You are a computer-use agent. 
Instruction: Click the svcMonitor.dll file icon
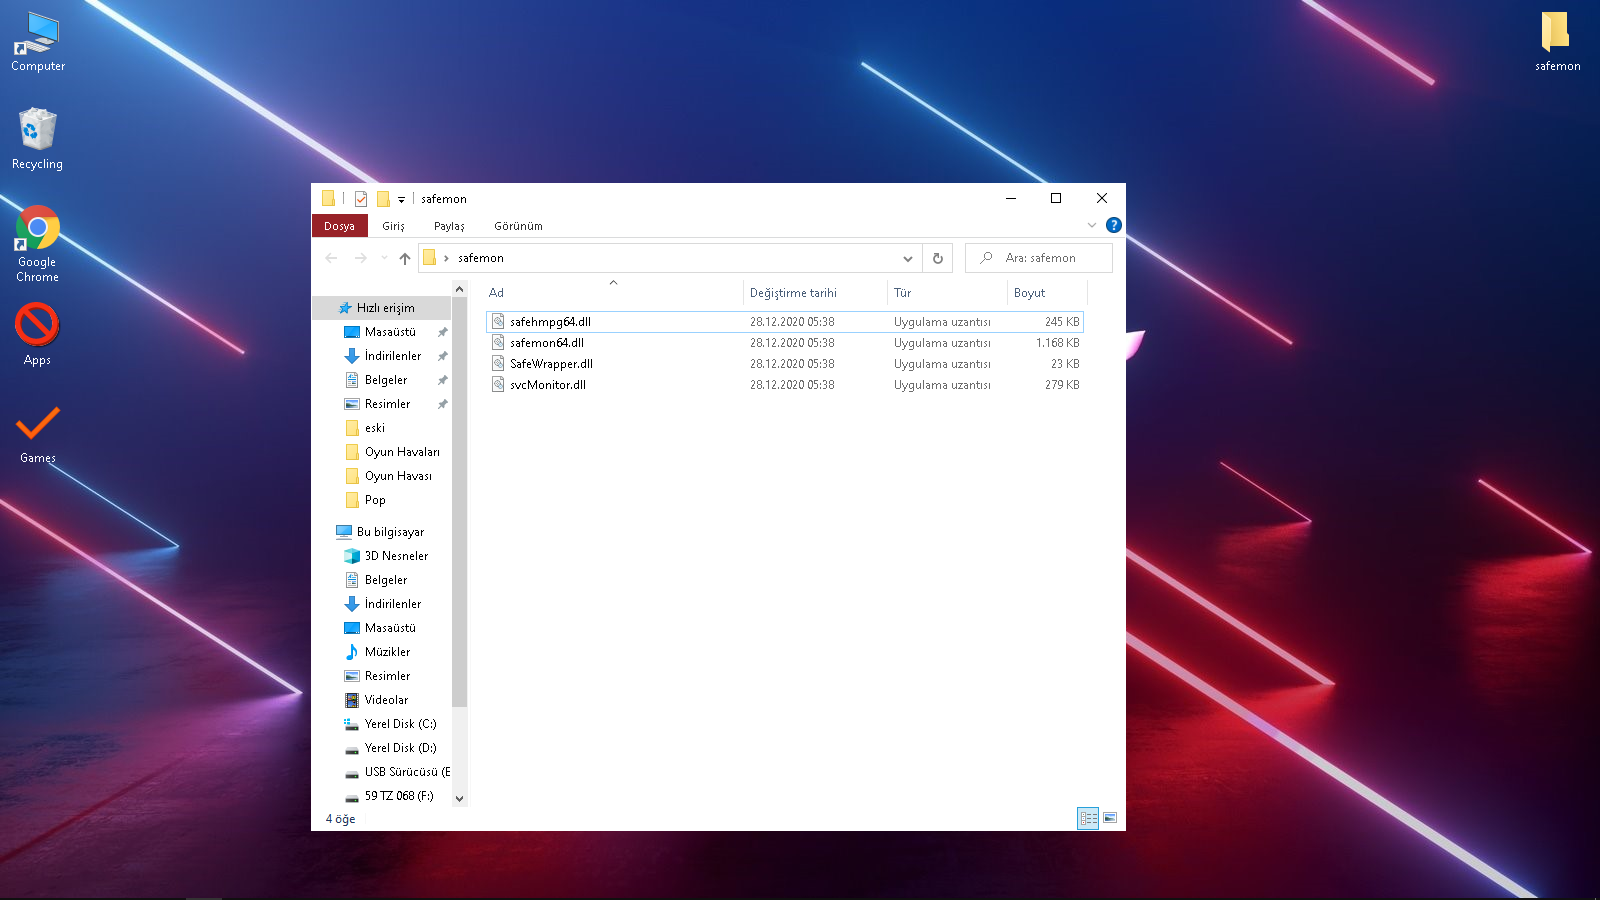coord(498,385)
